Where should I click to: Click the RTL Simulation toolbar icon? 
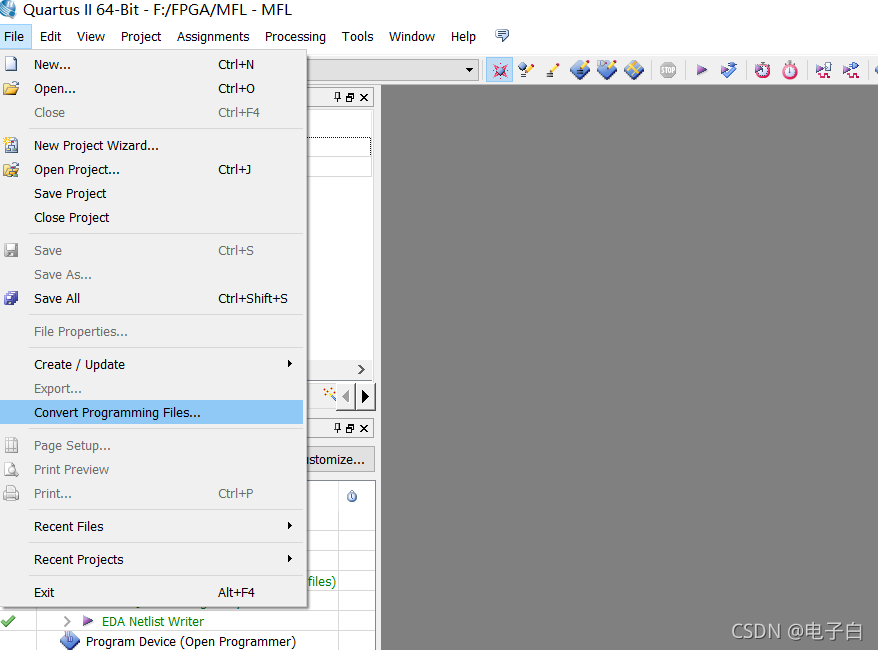pyautogui.click(x=823, y=70)
